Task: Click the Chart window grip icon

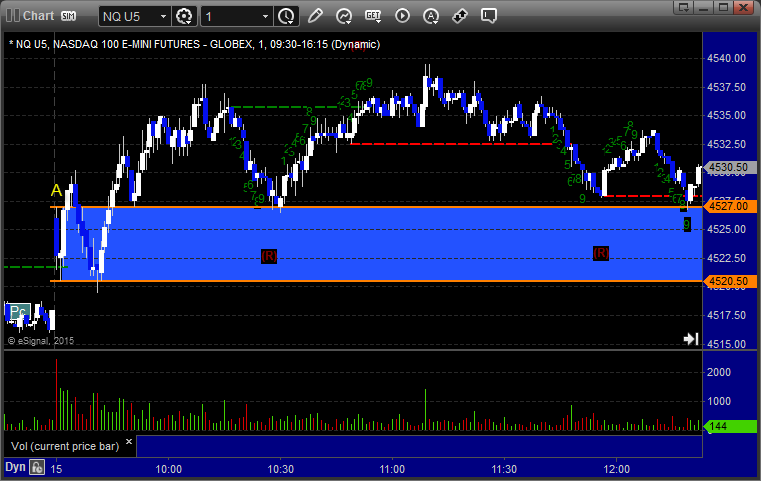Action: pos(13,16)
